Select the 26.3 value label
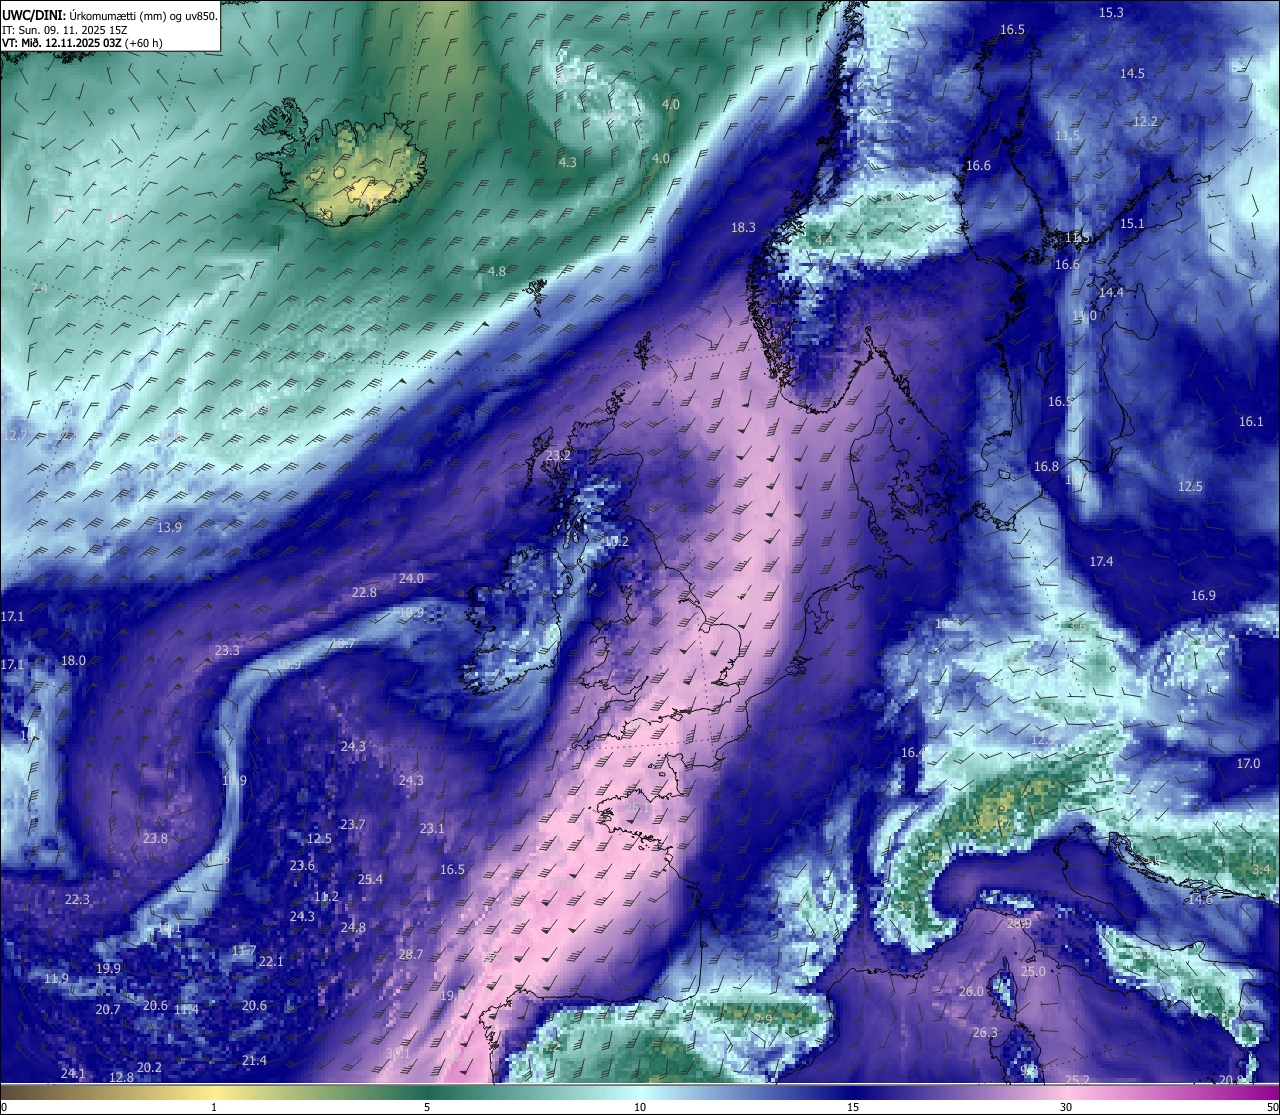 click(985, 1033)
